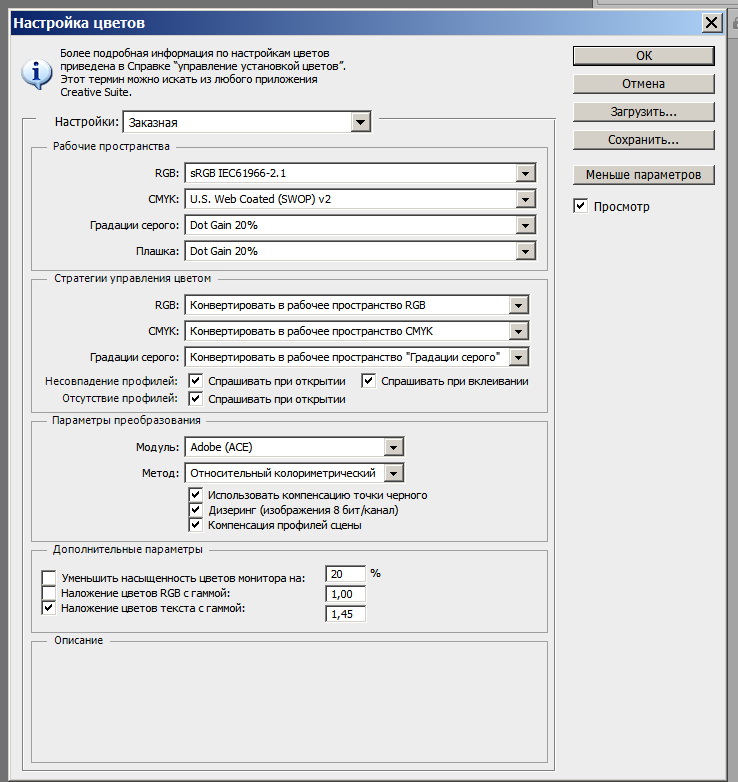Screen dimensions: 738x782
Task: Open the Градации серого working space dropdown (Dot Gain 20%)
Action: click(360, 225)
